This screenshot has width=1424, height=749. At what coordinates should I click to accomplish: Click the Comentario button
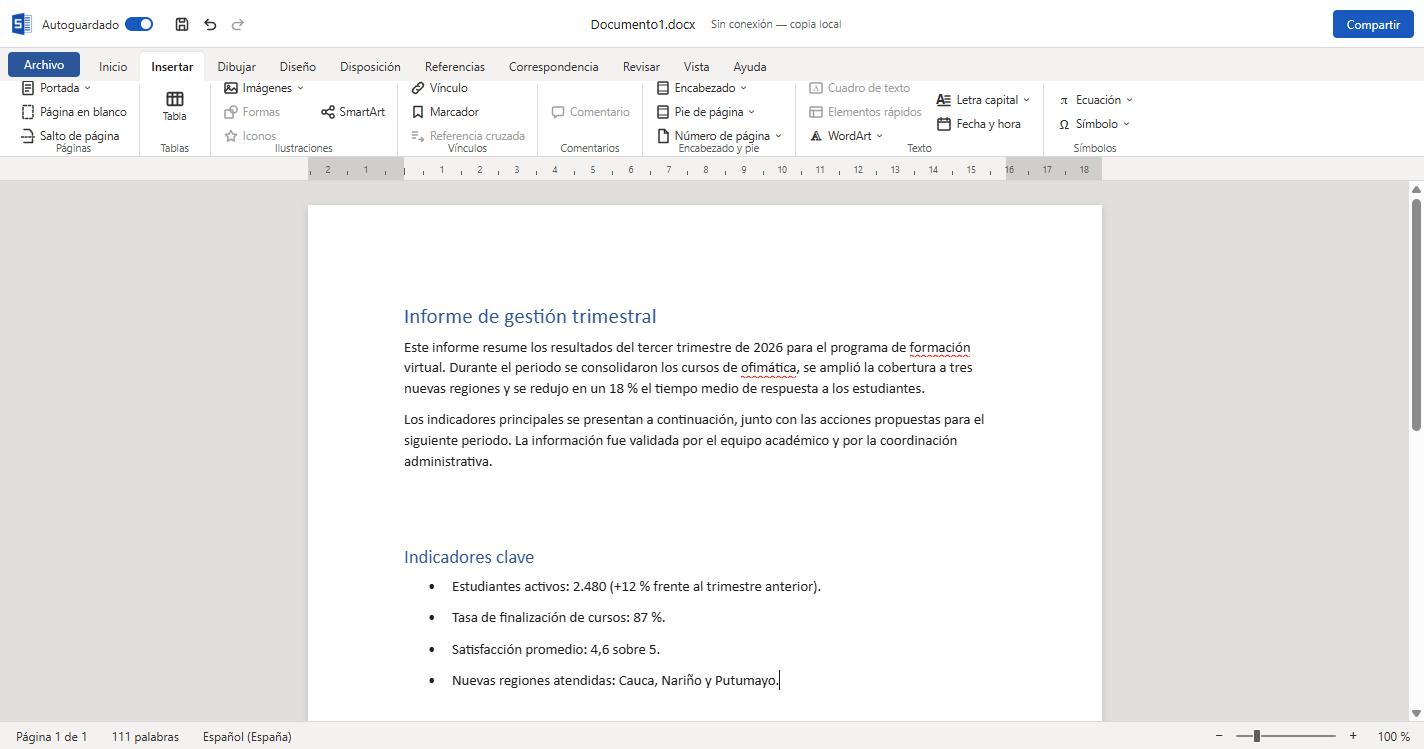(x=590, y=112)
